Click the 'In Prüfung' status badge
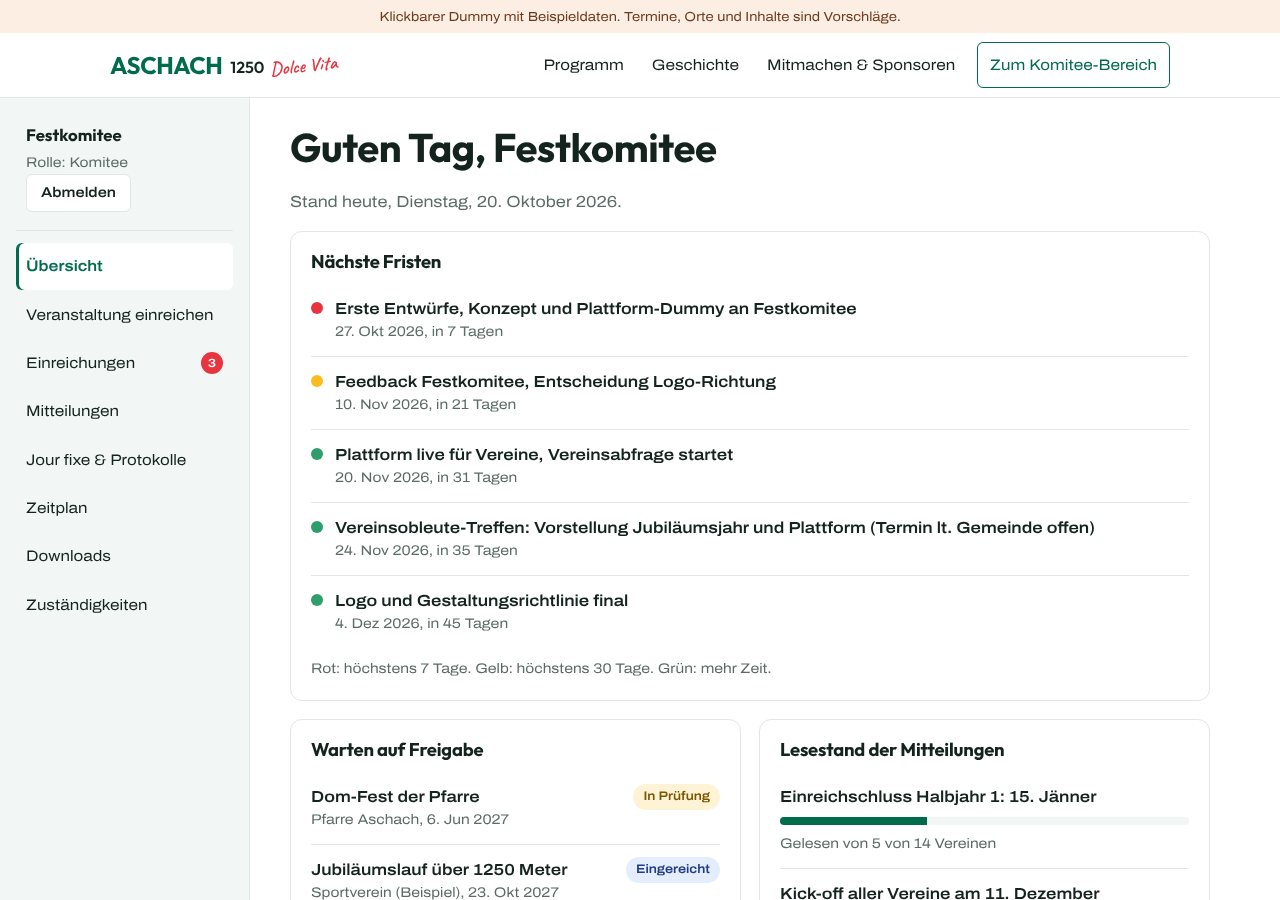 pos(676,796)
